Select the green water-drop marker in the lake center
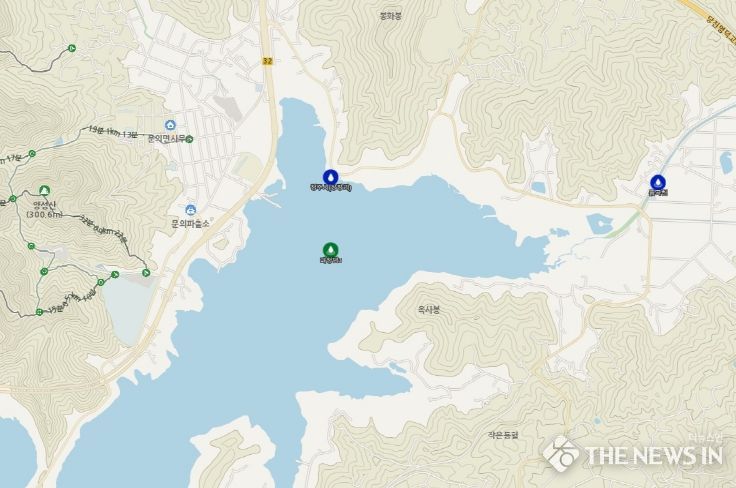 coord(330,250)
